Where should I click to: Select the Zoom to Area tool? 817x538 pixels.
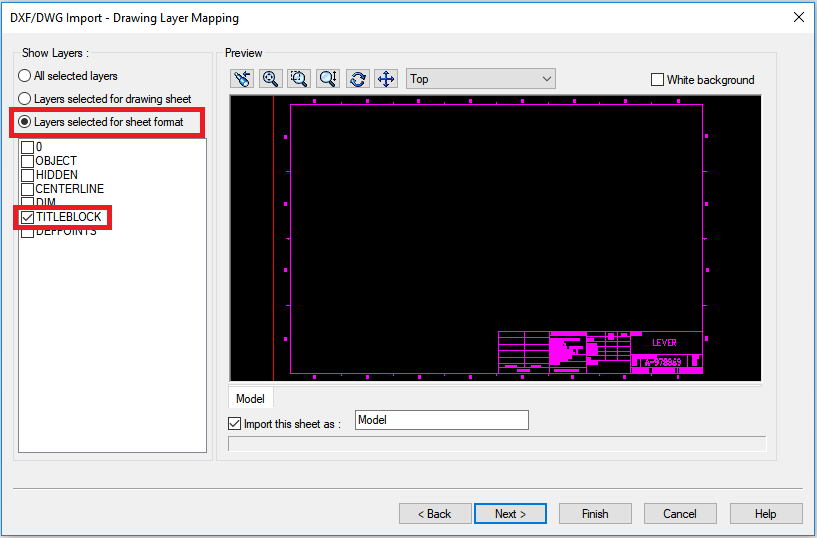[x=299, y=79]
